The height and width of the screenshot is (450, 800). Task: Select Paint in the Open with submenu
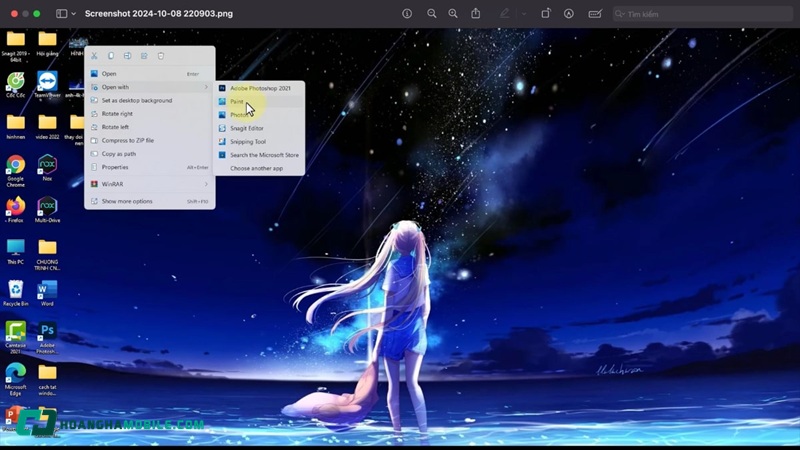point(237,101)
